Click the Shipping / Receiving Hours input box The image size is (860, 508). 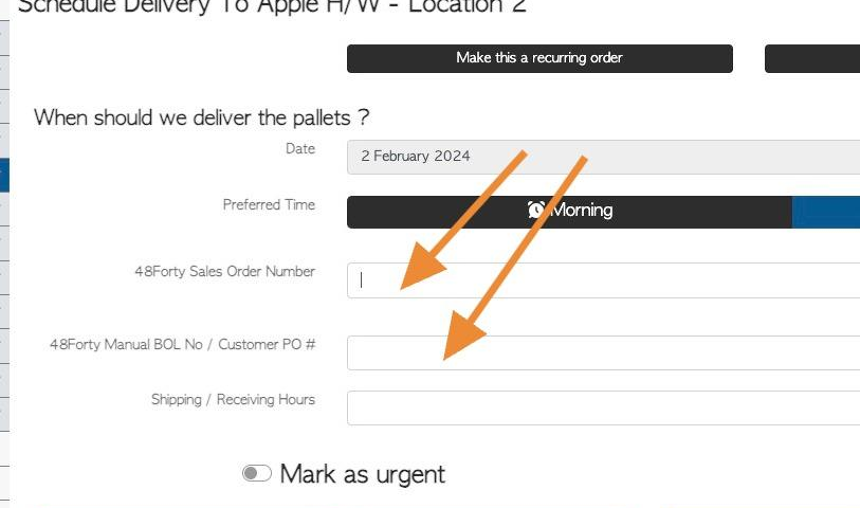coord(603,408)
